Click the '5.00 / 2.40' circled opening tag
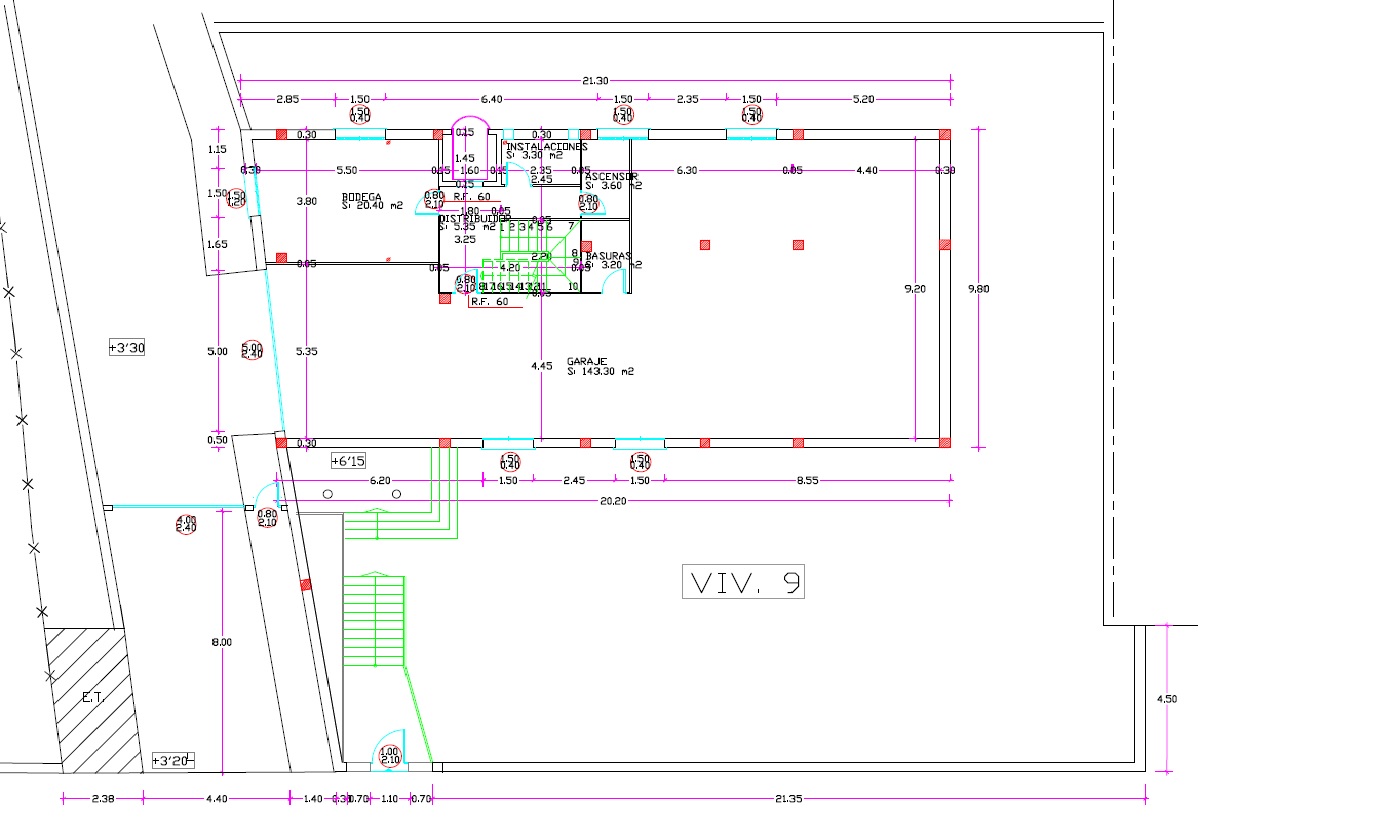This screenshot has width=1374, height=824. coord(251,350)
